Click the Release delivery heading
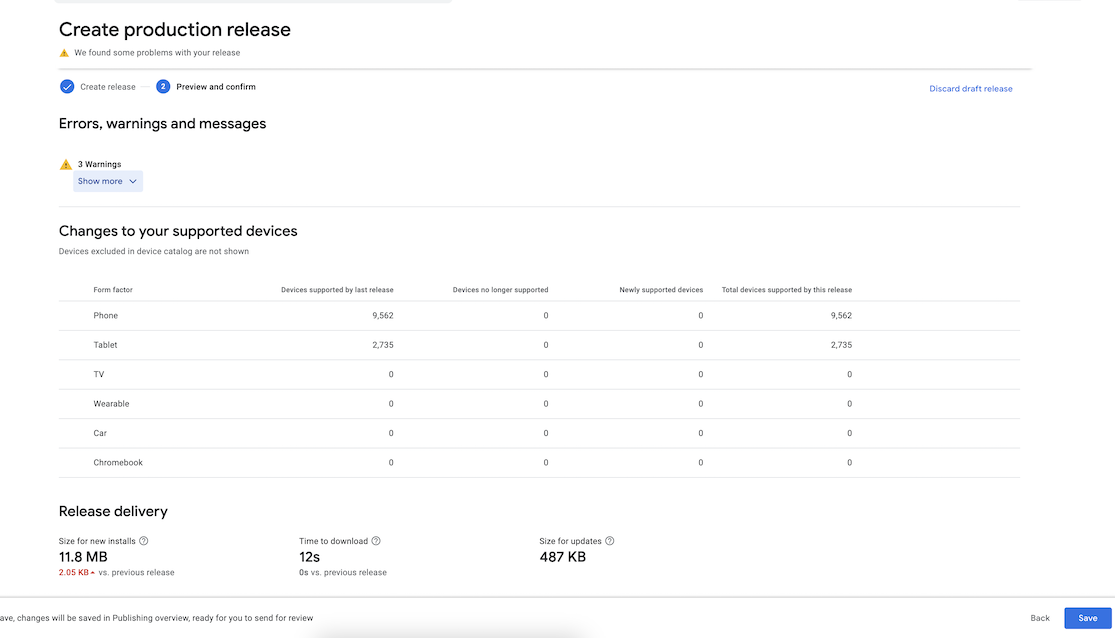 pos(113,511)
